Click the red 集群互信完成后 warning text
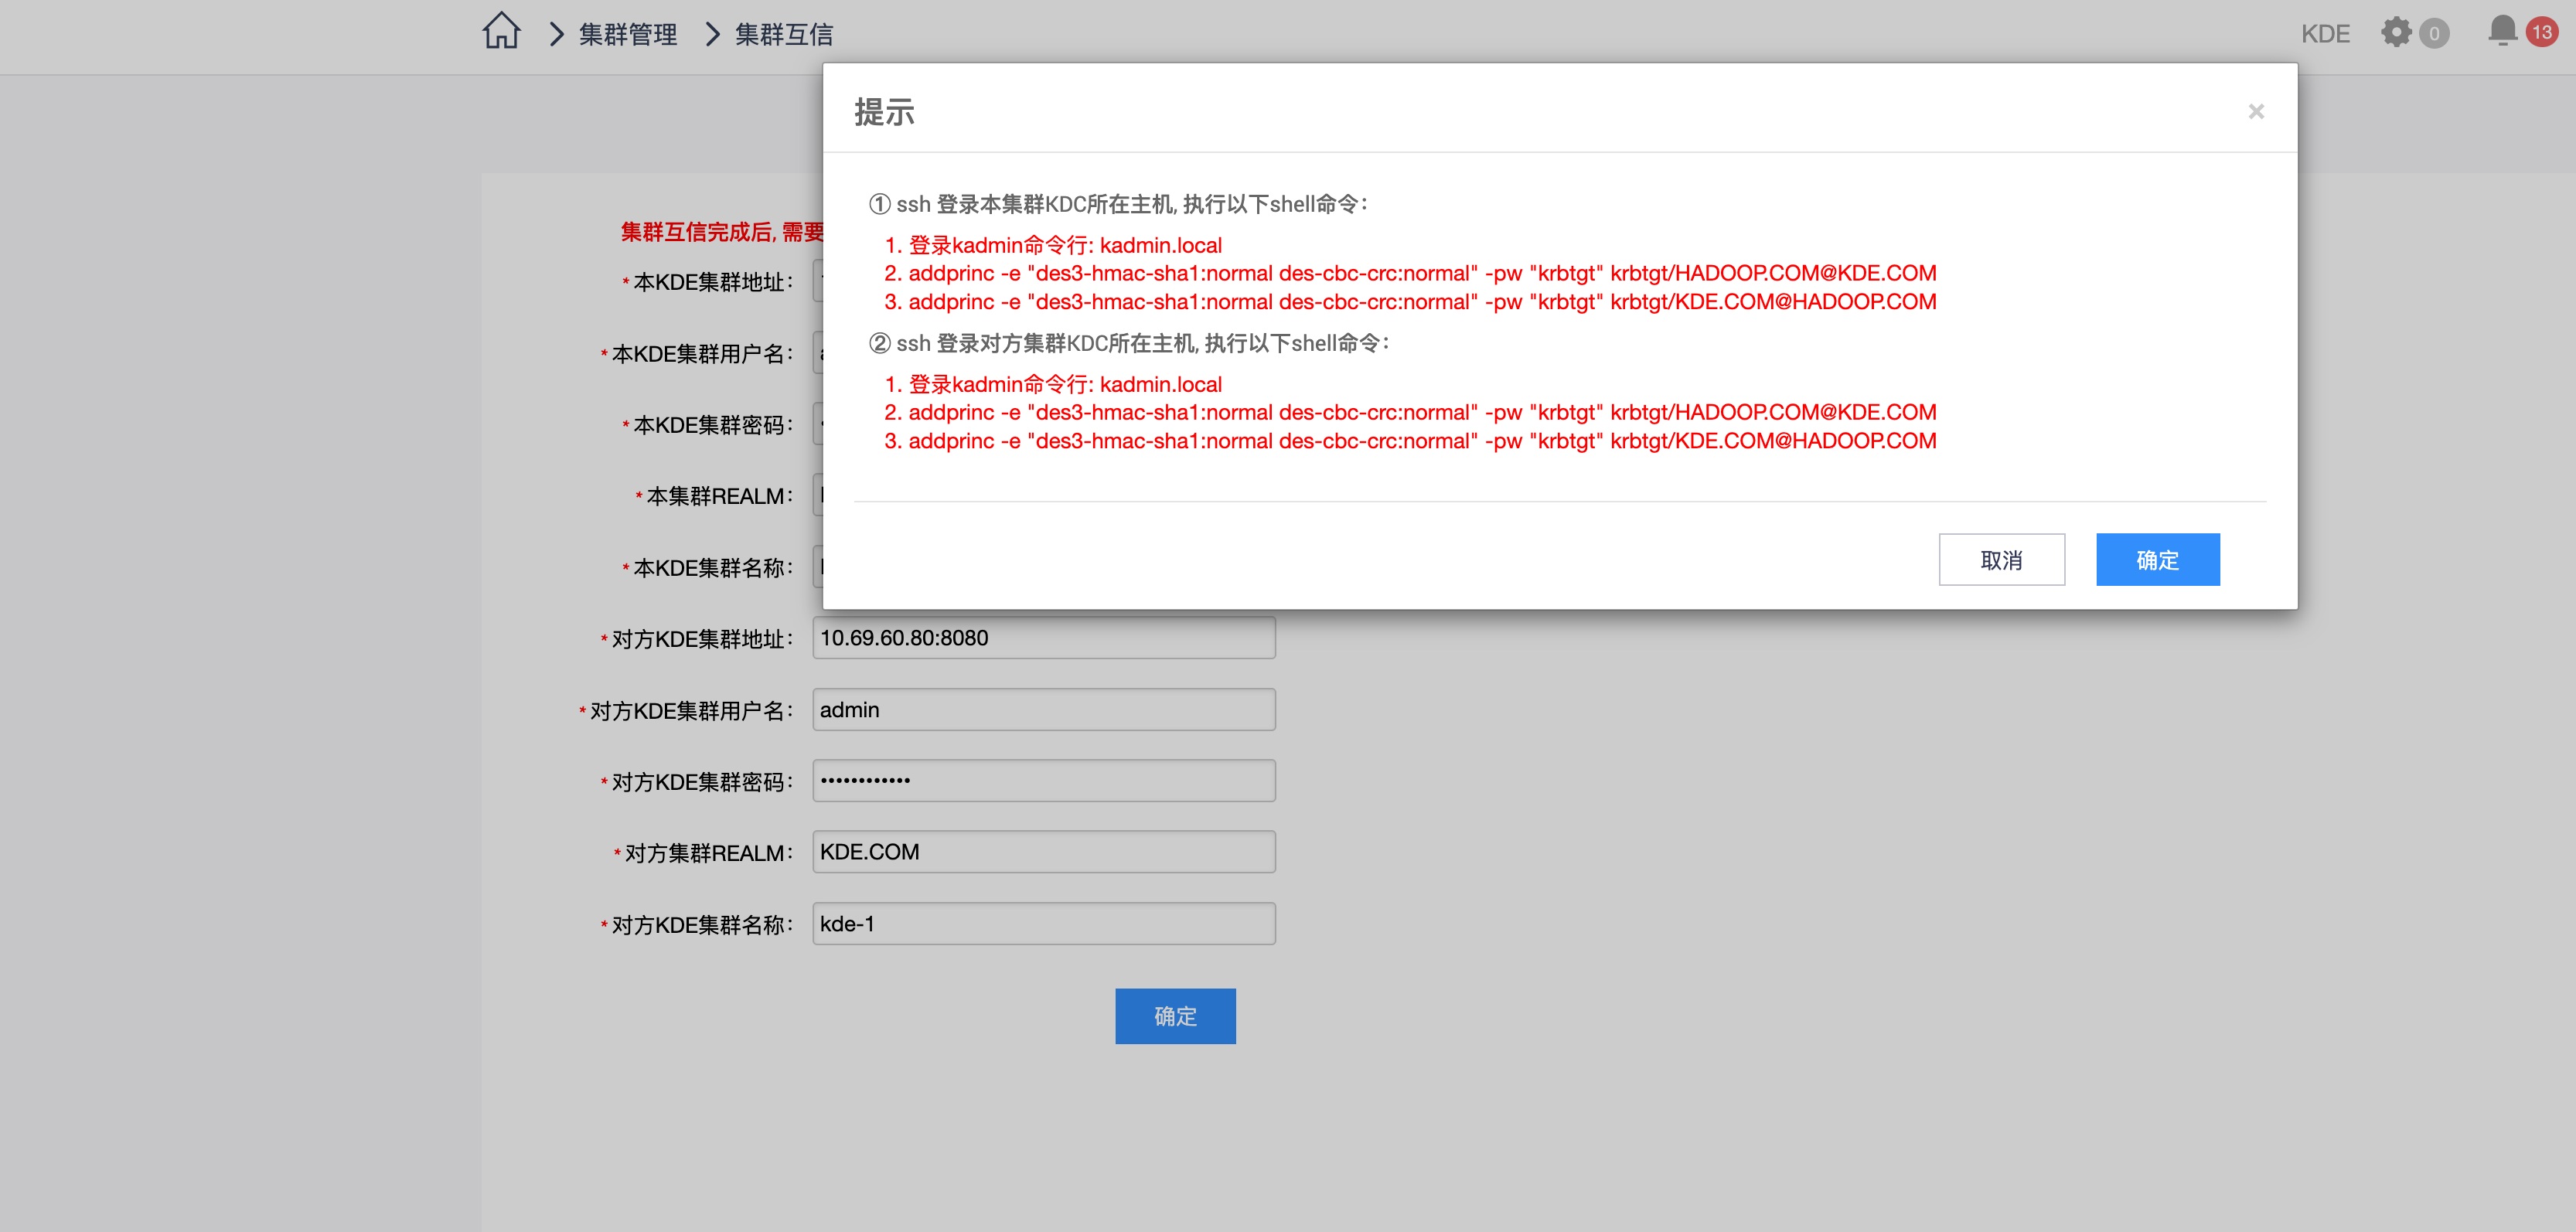2576x1232 pixels. 721,232
